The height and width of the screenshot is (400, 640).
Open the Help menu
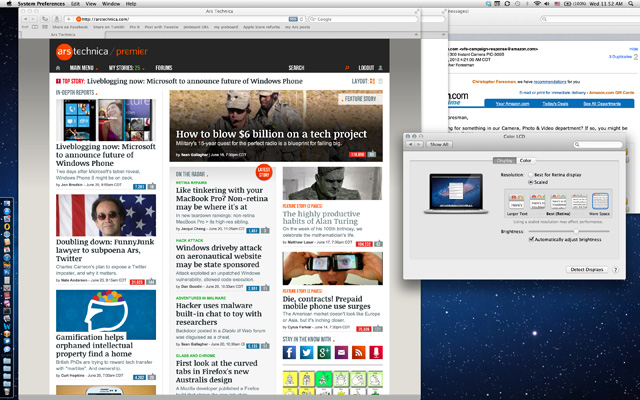coord(131,4)
